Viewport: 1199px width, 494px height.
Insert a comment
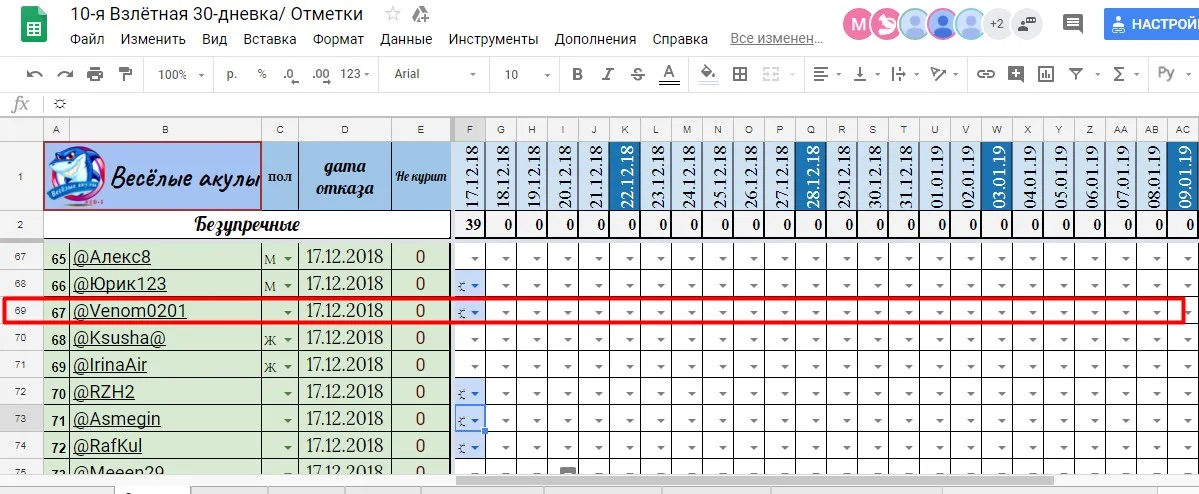tap(1015, 74)
